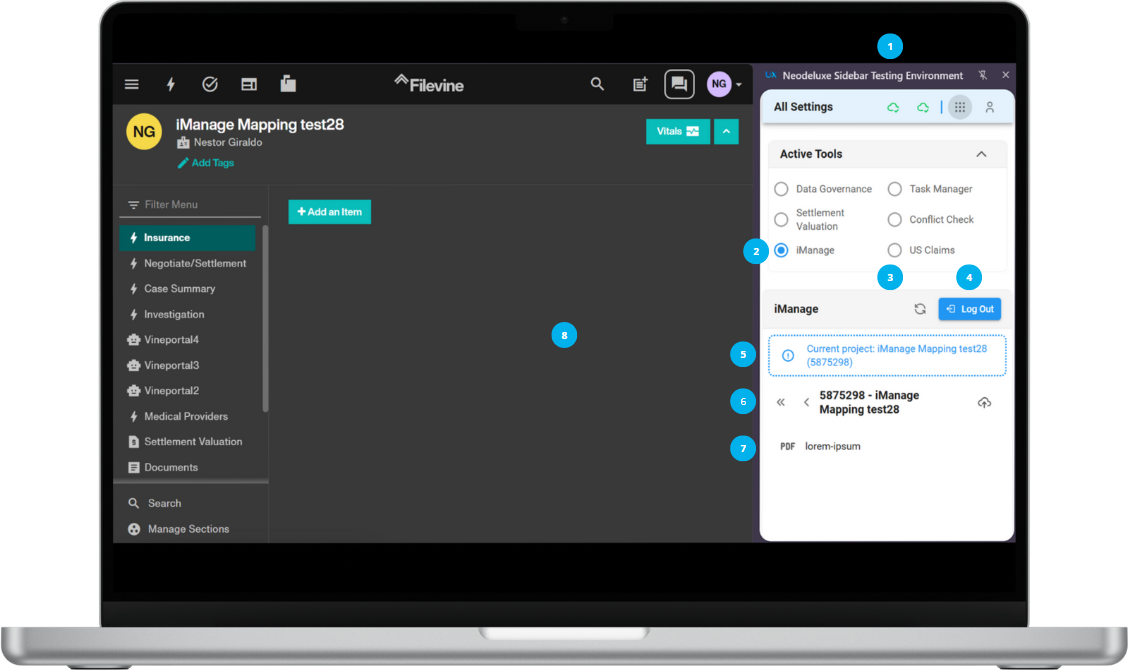Go to root with double left chevron
Image resolution: width=1131 pixels, height=670 pixels.
(x=780, y=402)
